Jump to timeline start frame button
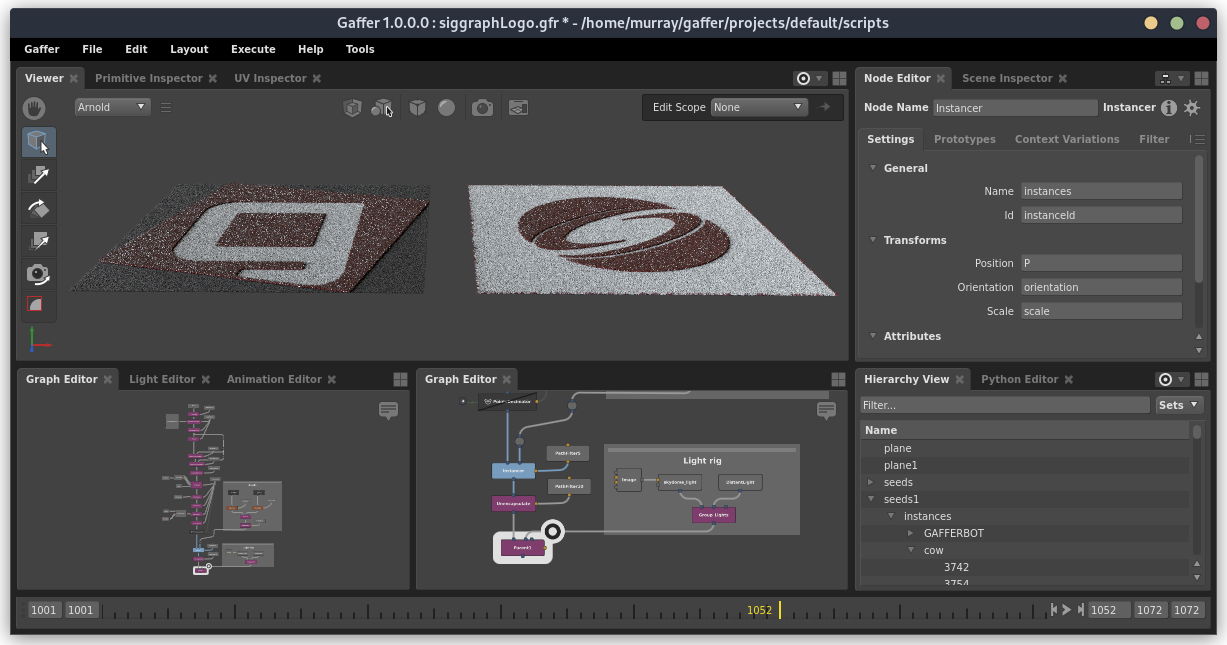The height and width of the screenshot is (645, 1227). (x=1054, y=609)
